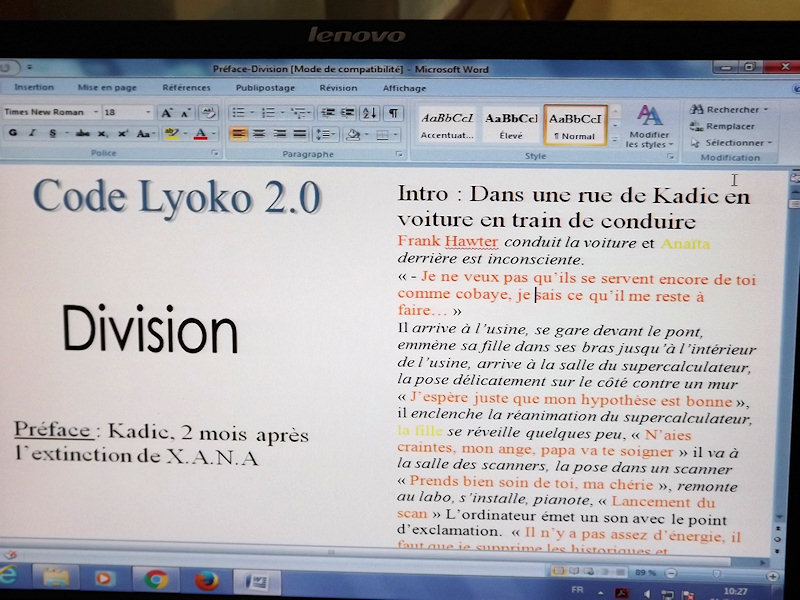Click the Remplacer button
This screenshot has width=800, height=600.
coord(723,126)
